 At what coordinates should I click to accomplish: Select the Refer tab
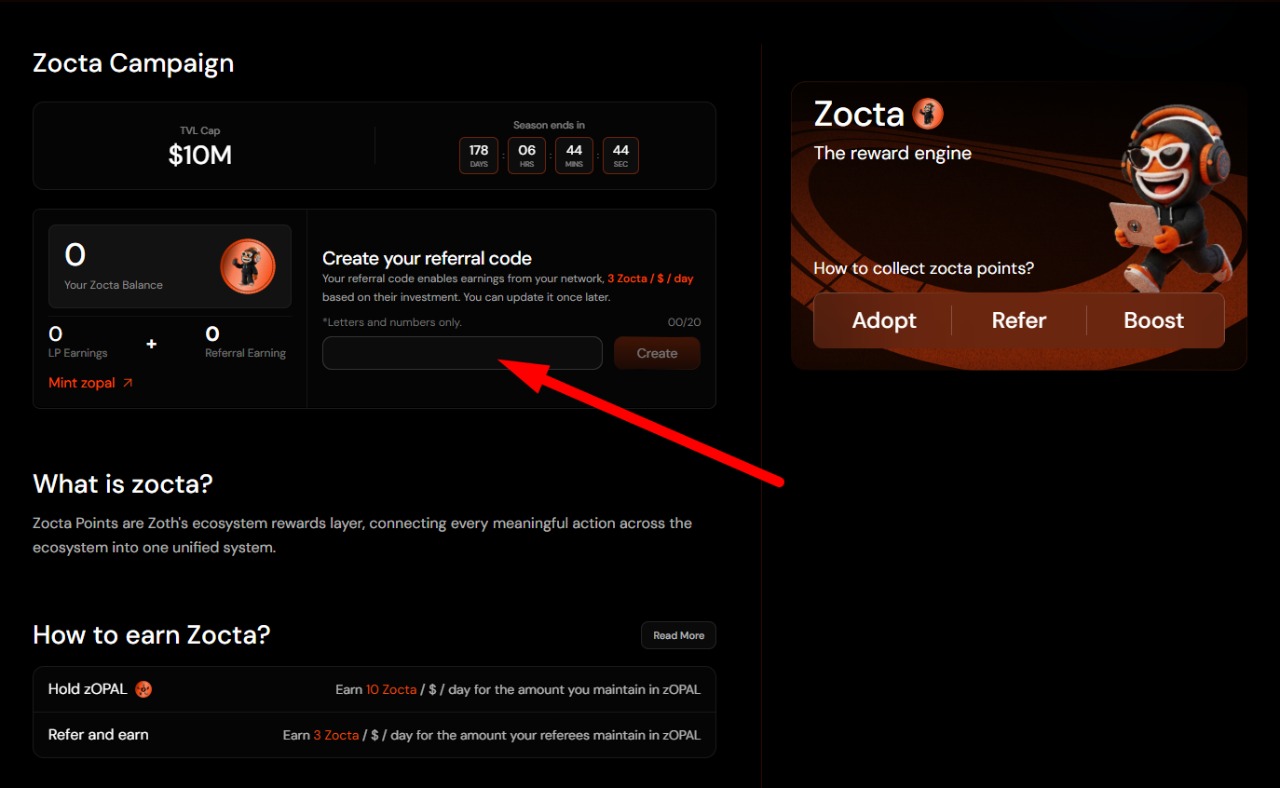point(1019,320)
